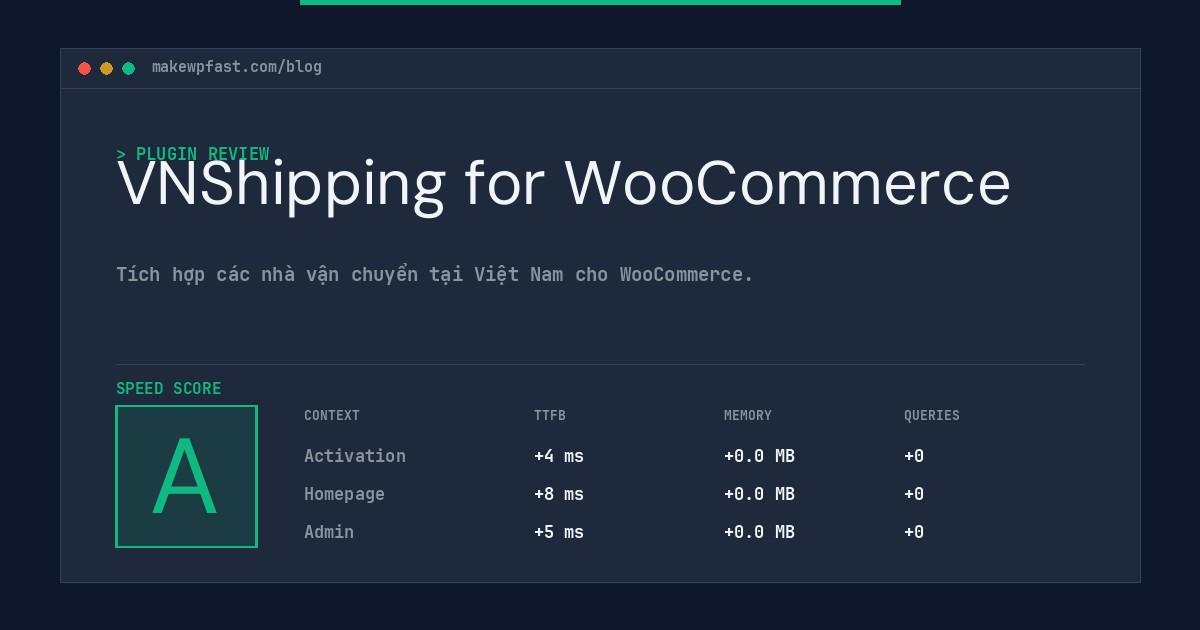Click Homepage's +0.0 MB memory value
Viewport: 1200px width, 630px height.
[x=759, y=494]
